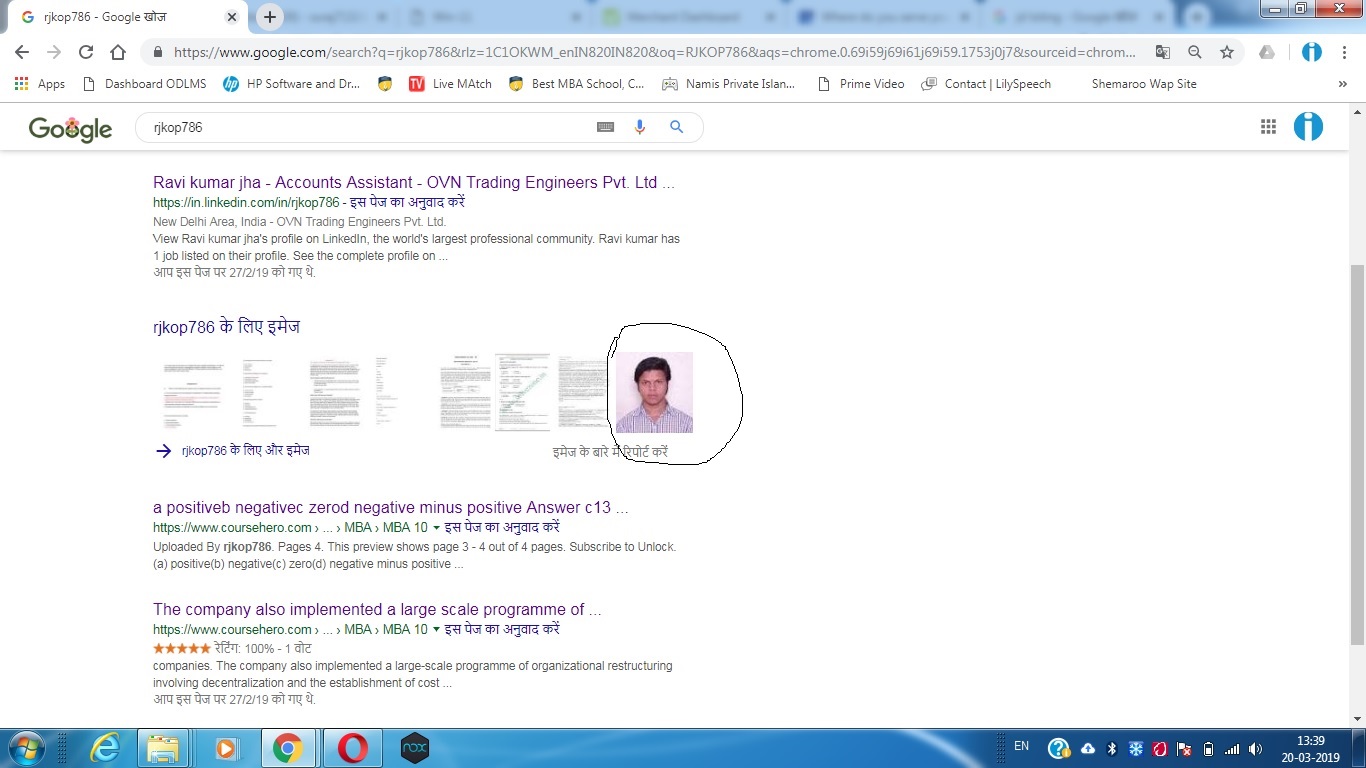The height and width of the screenshot is (768, 1366).
Task: Click the search box containing rjkop786
Action: click(370, 127)
